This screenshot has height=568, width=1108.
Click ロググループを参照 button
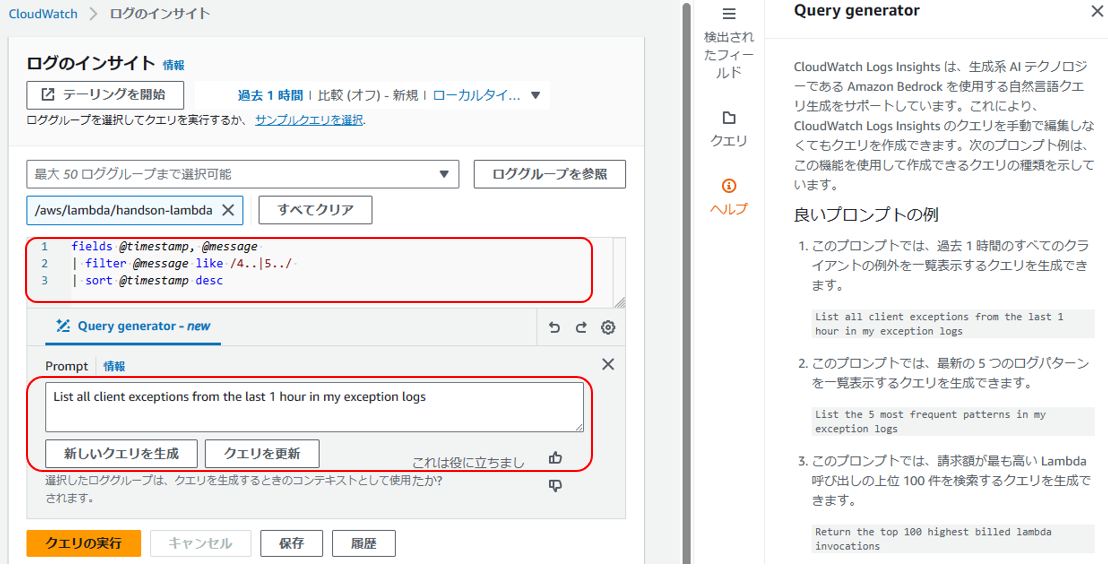(x=550, y=174)
